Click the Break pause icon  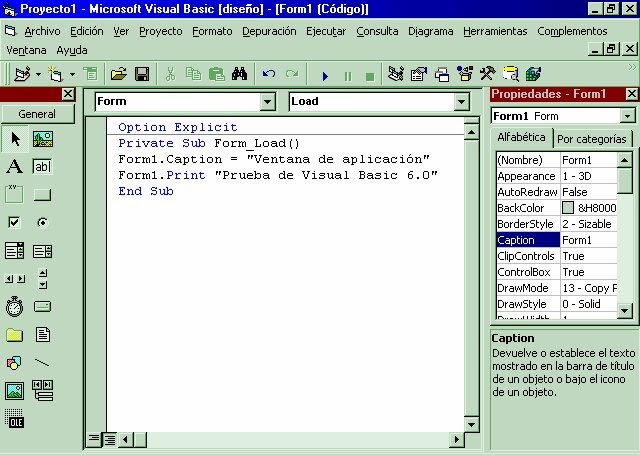coord(348,76)
